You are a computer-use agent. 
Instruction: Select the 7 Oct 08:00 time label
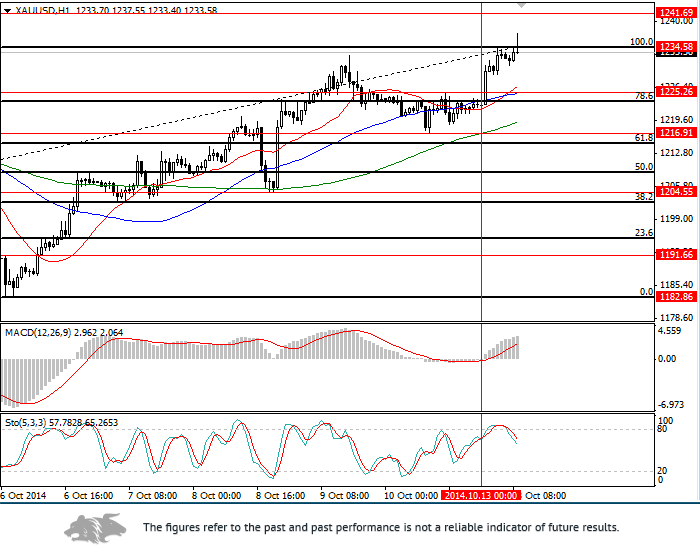(x=153, y=496)
